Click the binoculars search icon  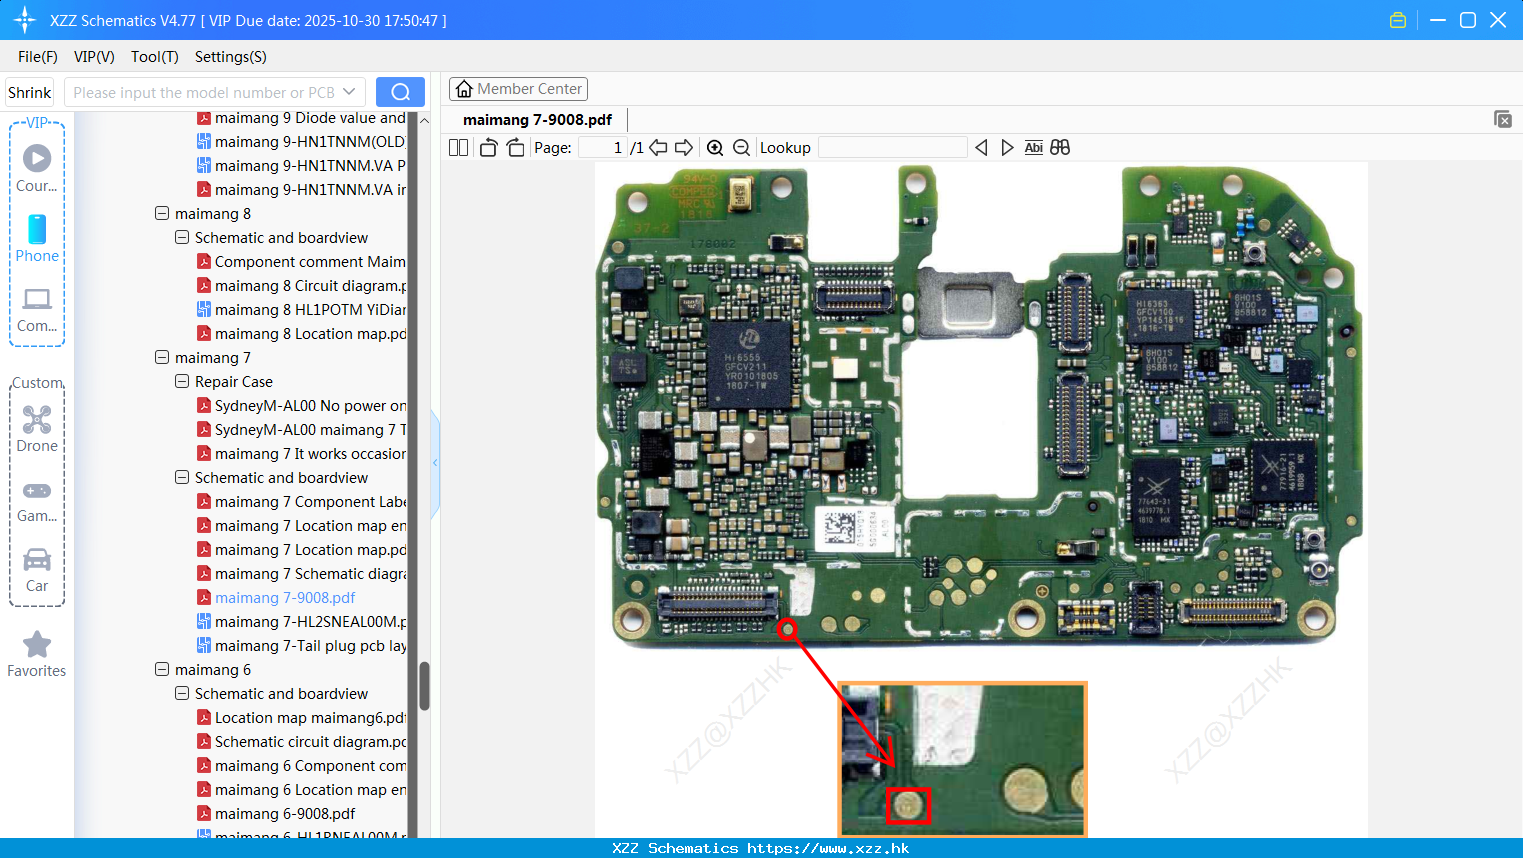pos(1060,147)
